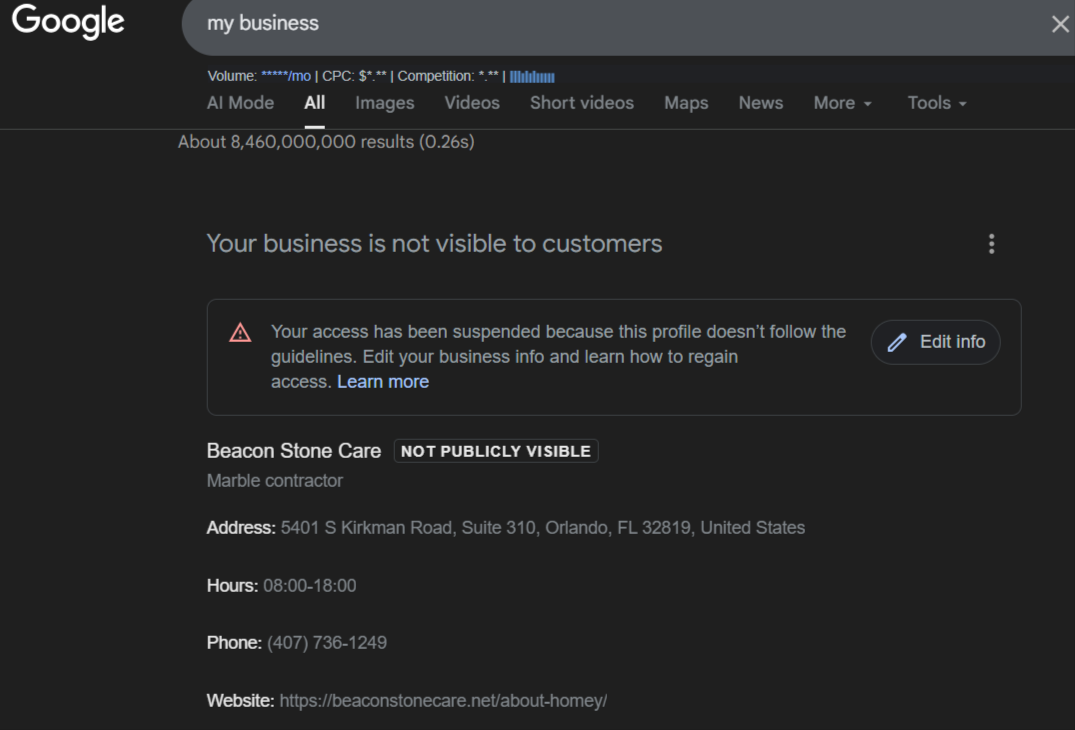The width and height of the screenshot is (1075, 730).
Task: Open the Videos tab
Action: tap(472, 103)
